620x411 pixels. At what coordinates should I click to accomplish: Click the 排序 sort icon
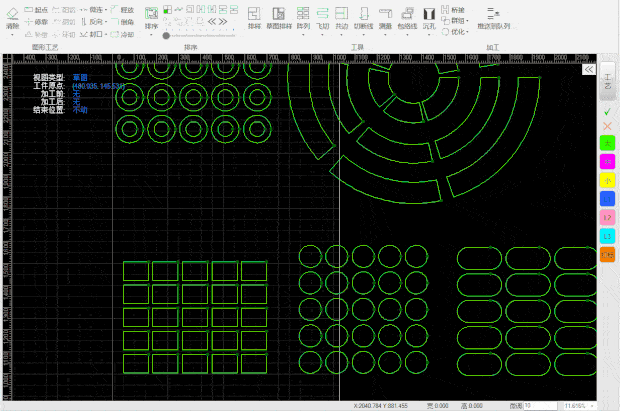(x=151, y=14)
